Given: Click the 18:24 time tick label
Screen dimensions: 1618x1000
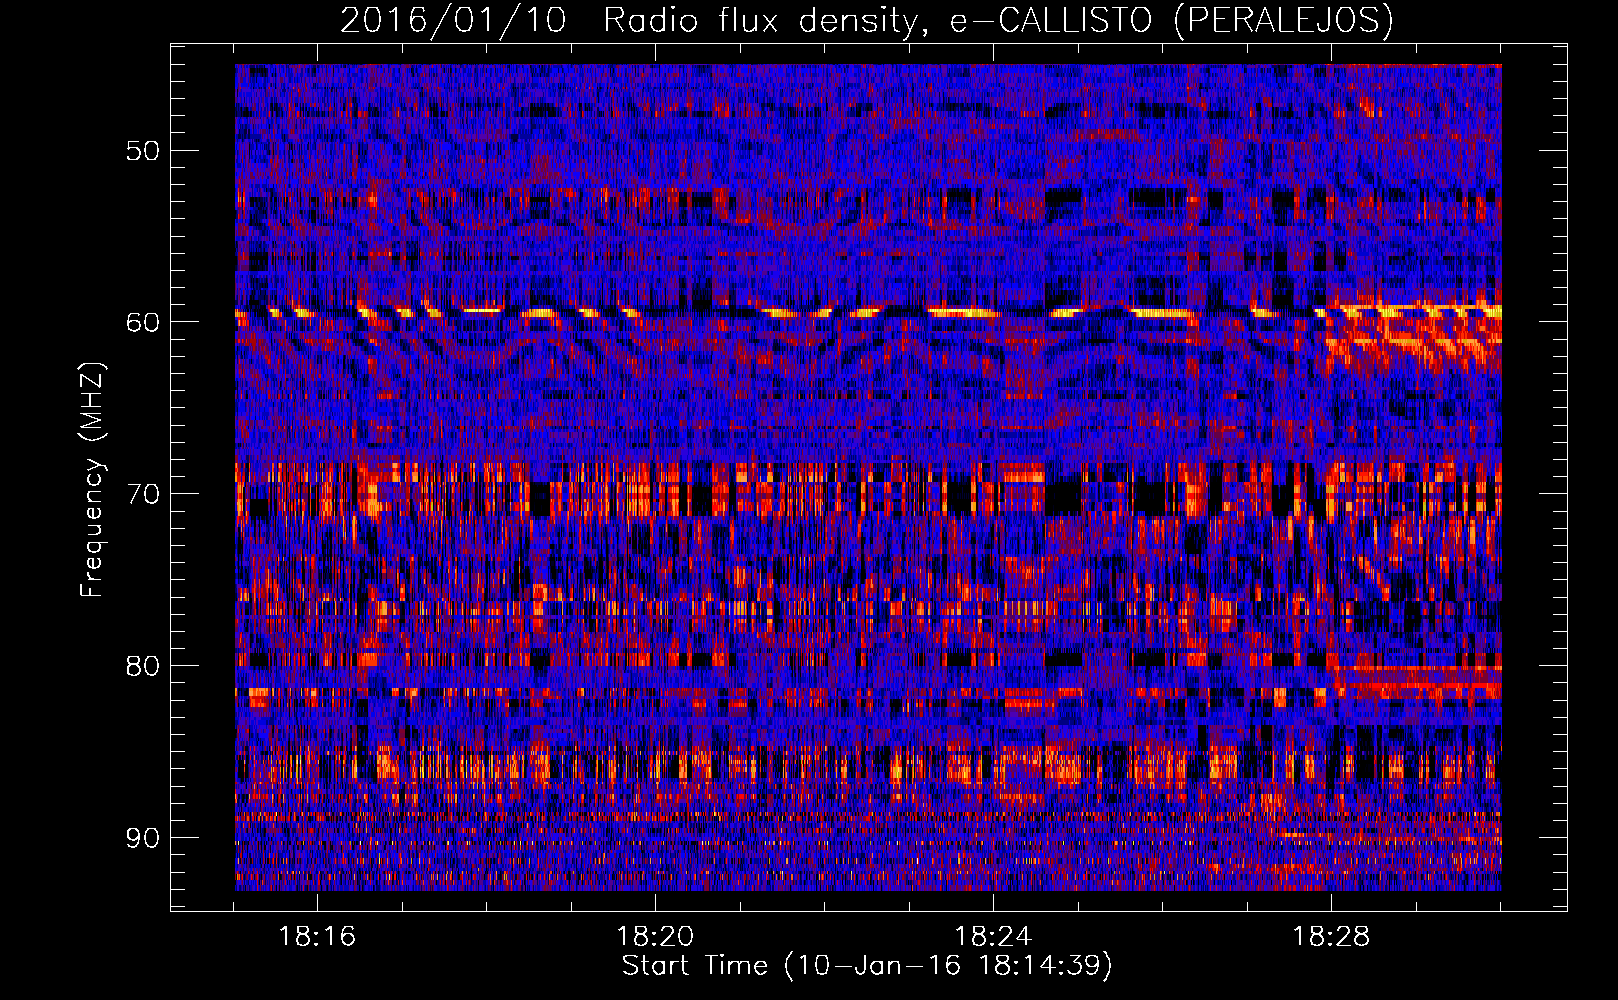Looking at the screenshot, I should pyautogui.click(x=993, y=937).
